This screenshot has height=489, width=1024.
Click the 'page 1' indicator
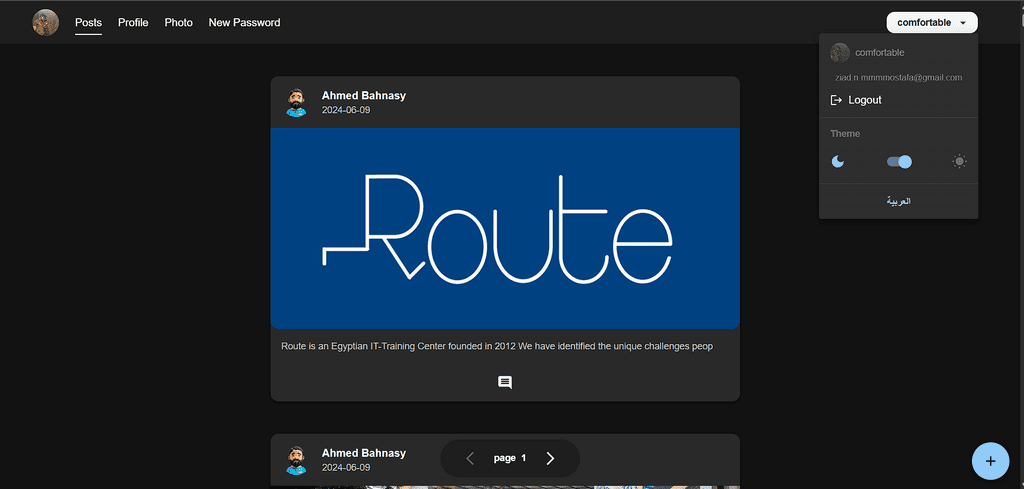point(510,458)
